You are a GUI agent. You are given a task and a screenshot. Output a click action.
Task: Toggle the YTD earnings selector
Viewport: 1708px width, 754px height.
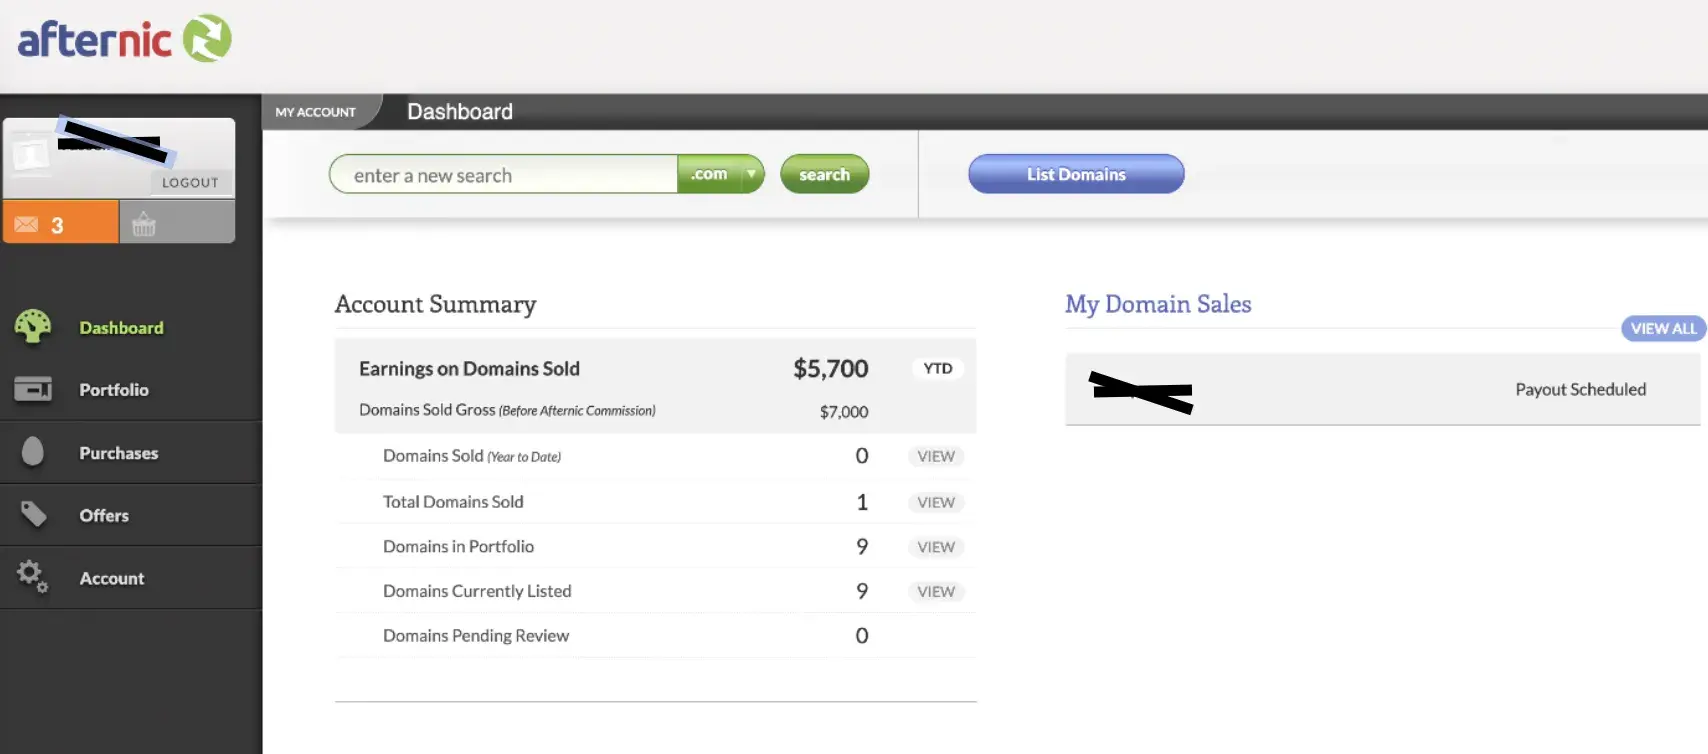pyautogui.click(x=937, y=368)
